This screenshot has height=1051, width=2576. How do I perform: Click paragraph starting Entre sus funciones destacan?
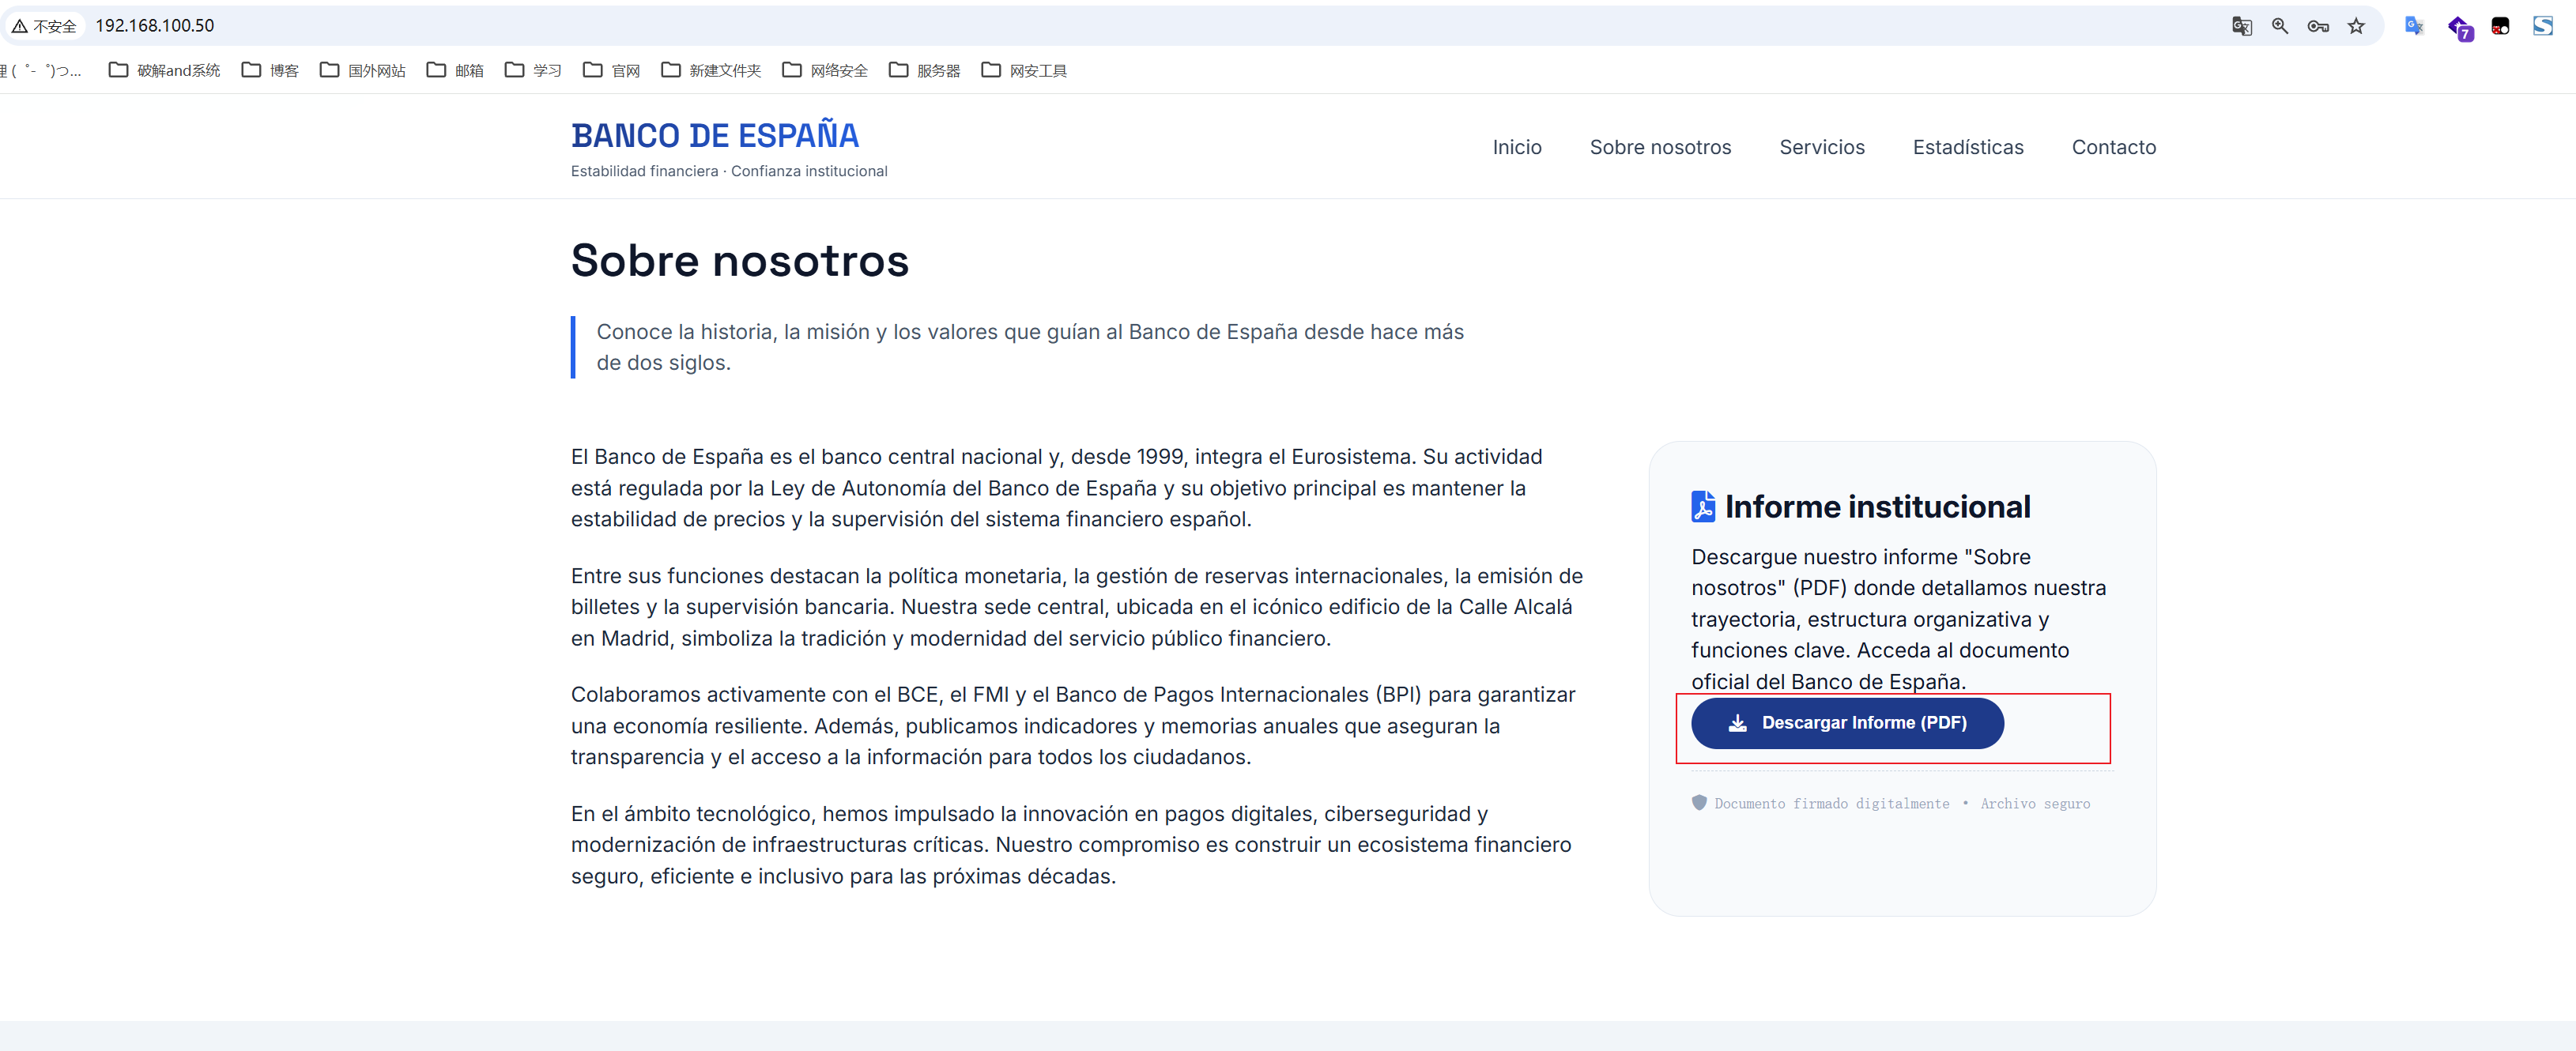(1077, 607)
